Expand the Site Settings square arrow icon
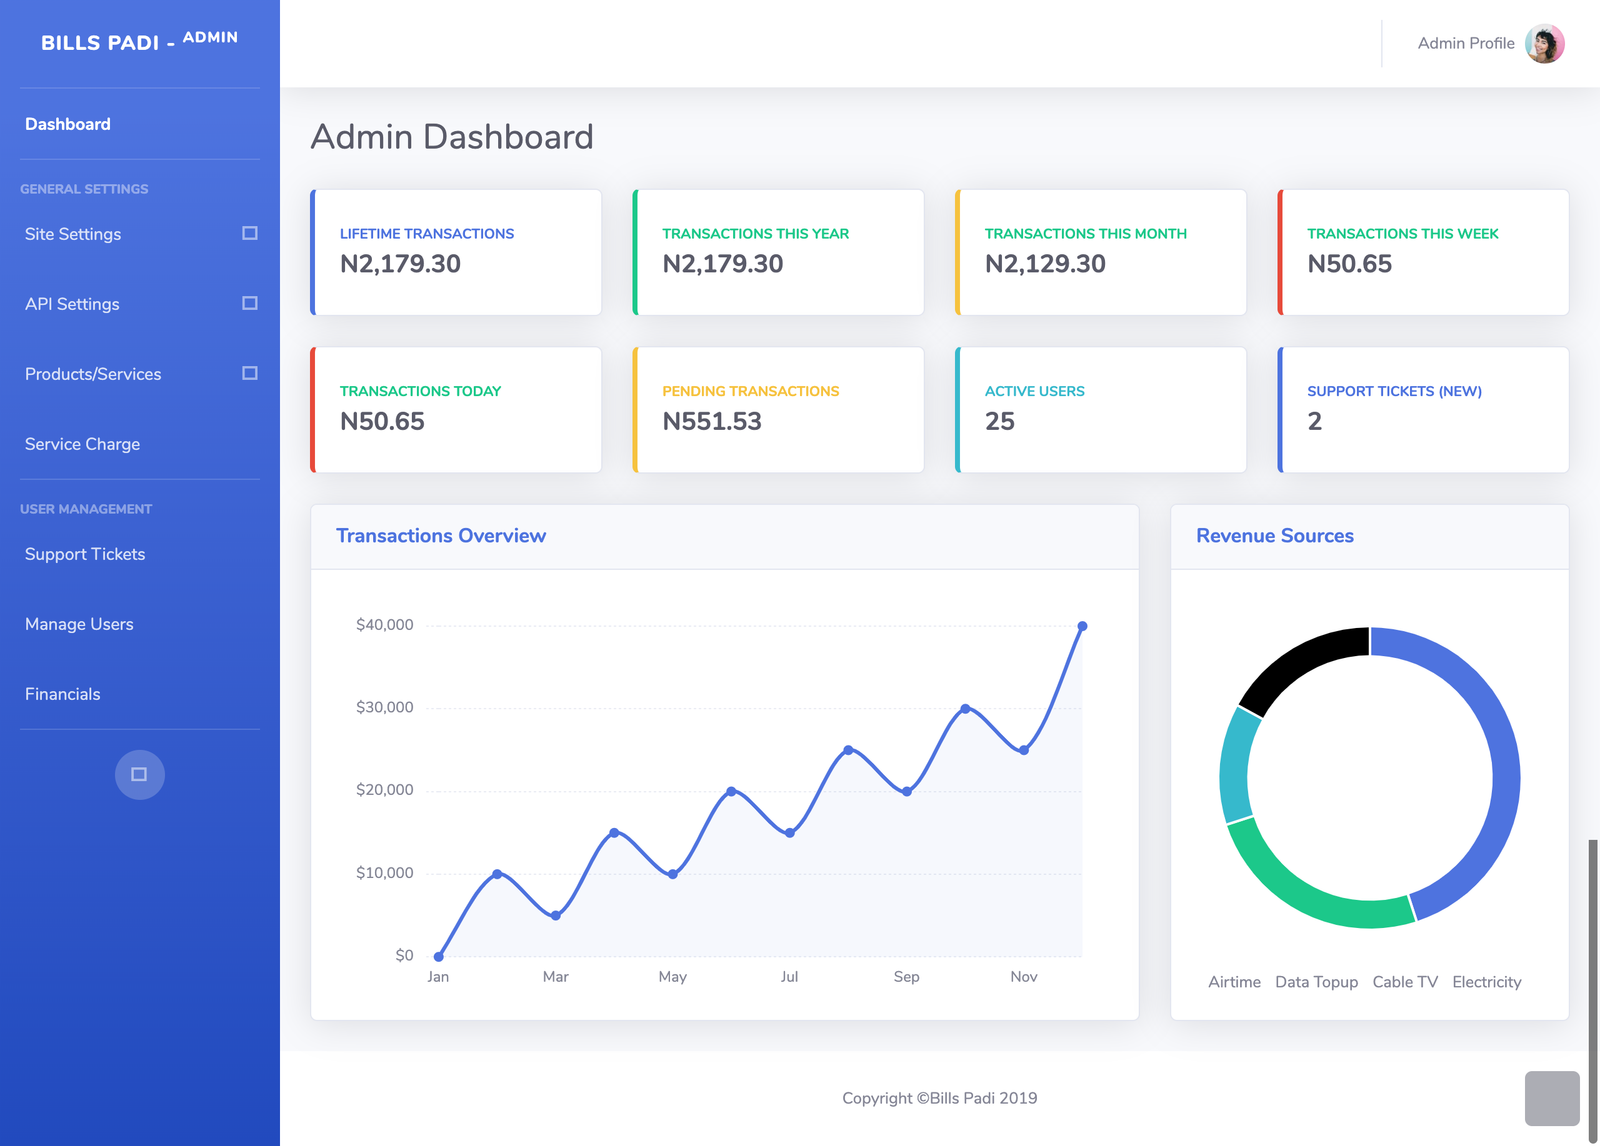This screenshot has width=1600, height=1146. pyautogui.click(x=250, y=233)
